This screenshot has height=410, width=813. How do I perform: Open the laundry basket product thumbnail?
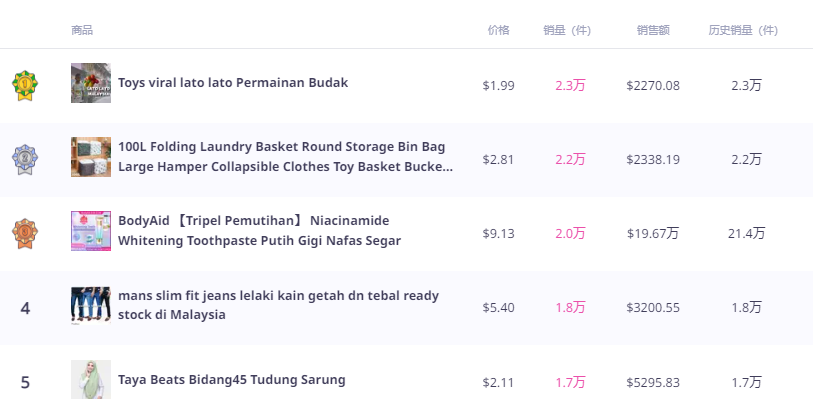(91, 158)
